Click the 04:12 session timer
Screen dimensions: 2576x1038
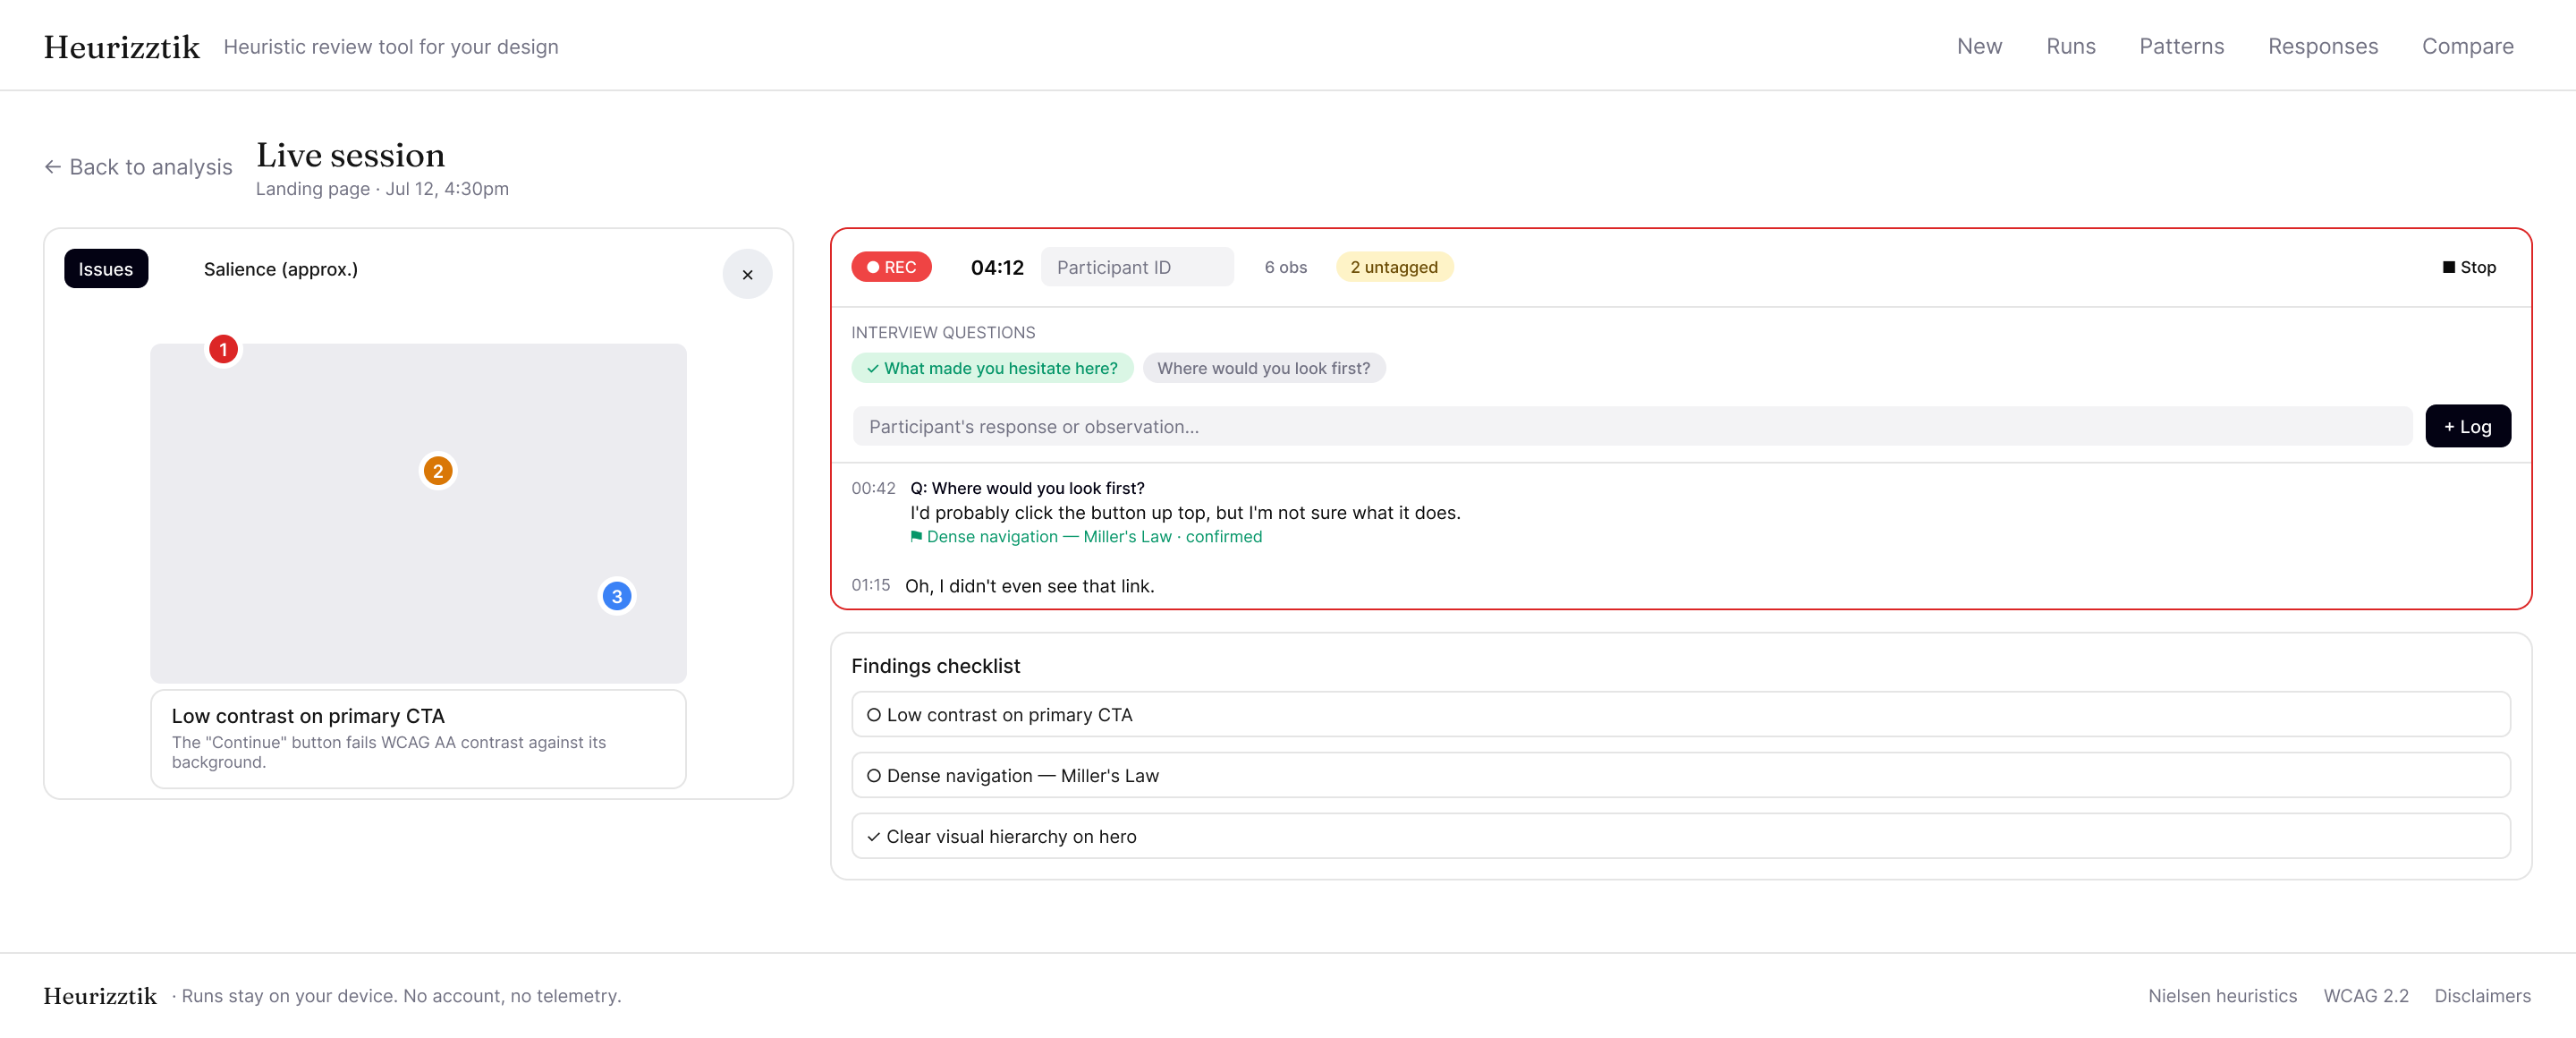pos(997,267)
